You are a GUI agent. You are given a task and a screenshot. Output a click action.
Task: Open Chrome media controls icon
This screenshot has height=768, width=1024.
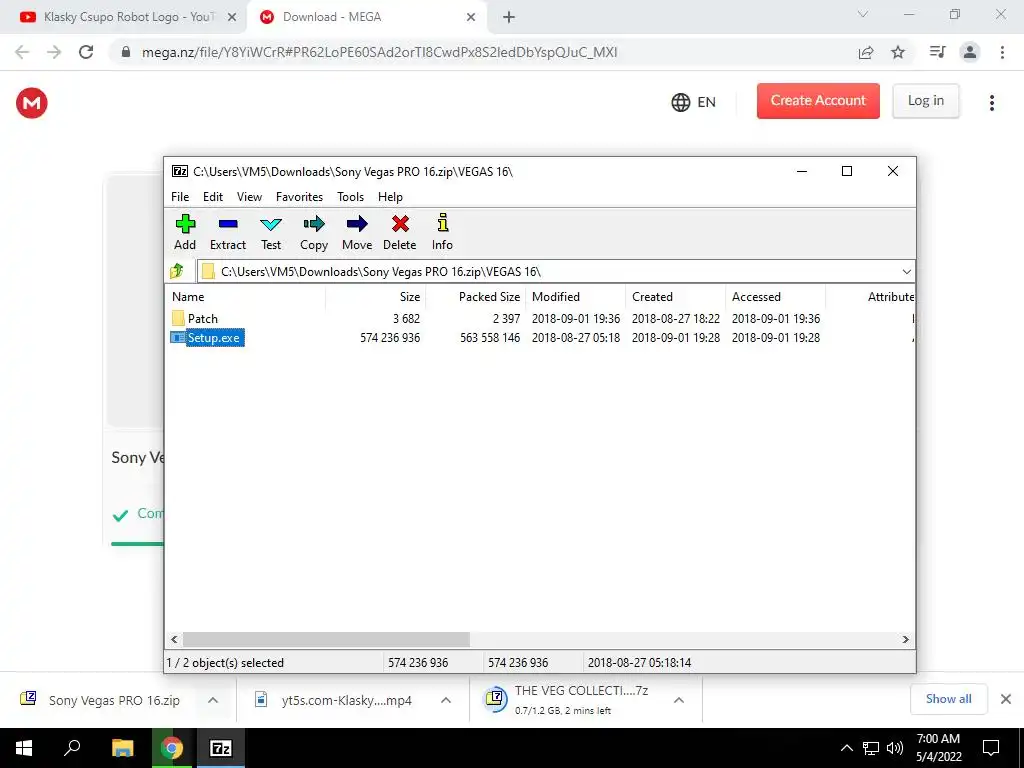point(937,52)
